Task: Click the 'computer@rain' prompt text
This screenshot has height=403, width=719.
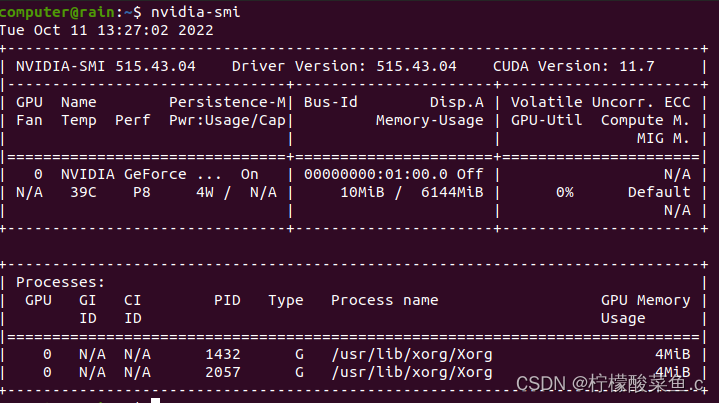Action: tap(57, 12)
